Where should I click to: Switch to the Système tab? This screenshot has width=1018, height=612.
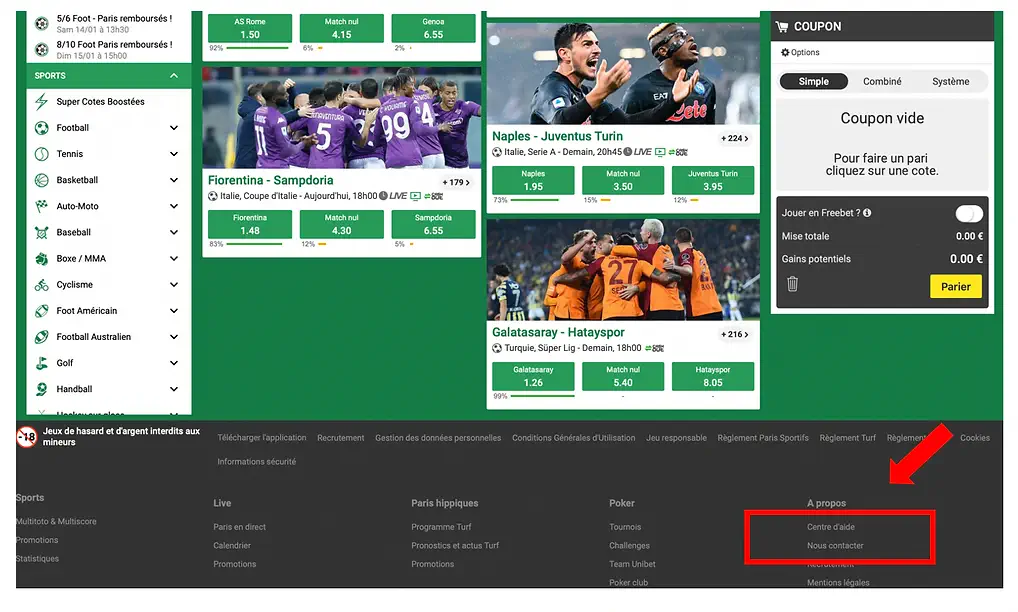pyautogui.click(x=950, y=80)
